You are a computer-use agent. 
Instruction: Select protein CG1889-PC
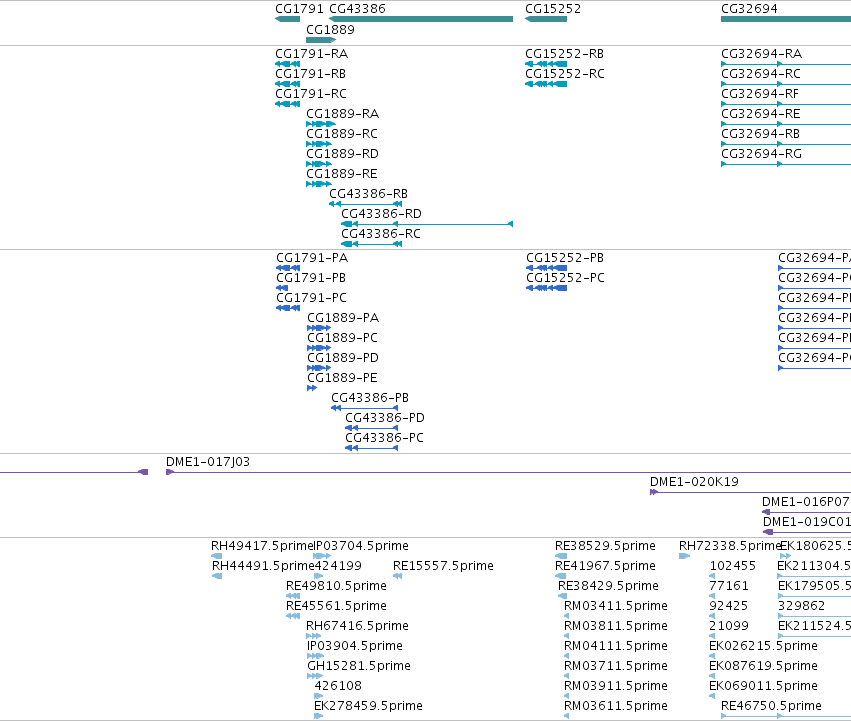[342, 338]
